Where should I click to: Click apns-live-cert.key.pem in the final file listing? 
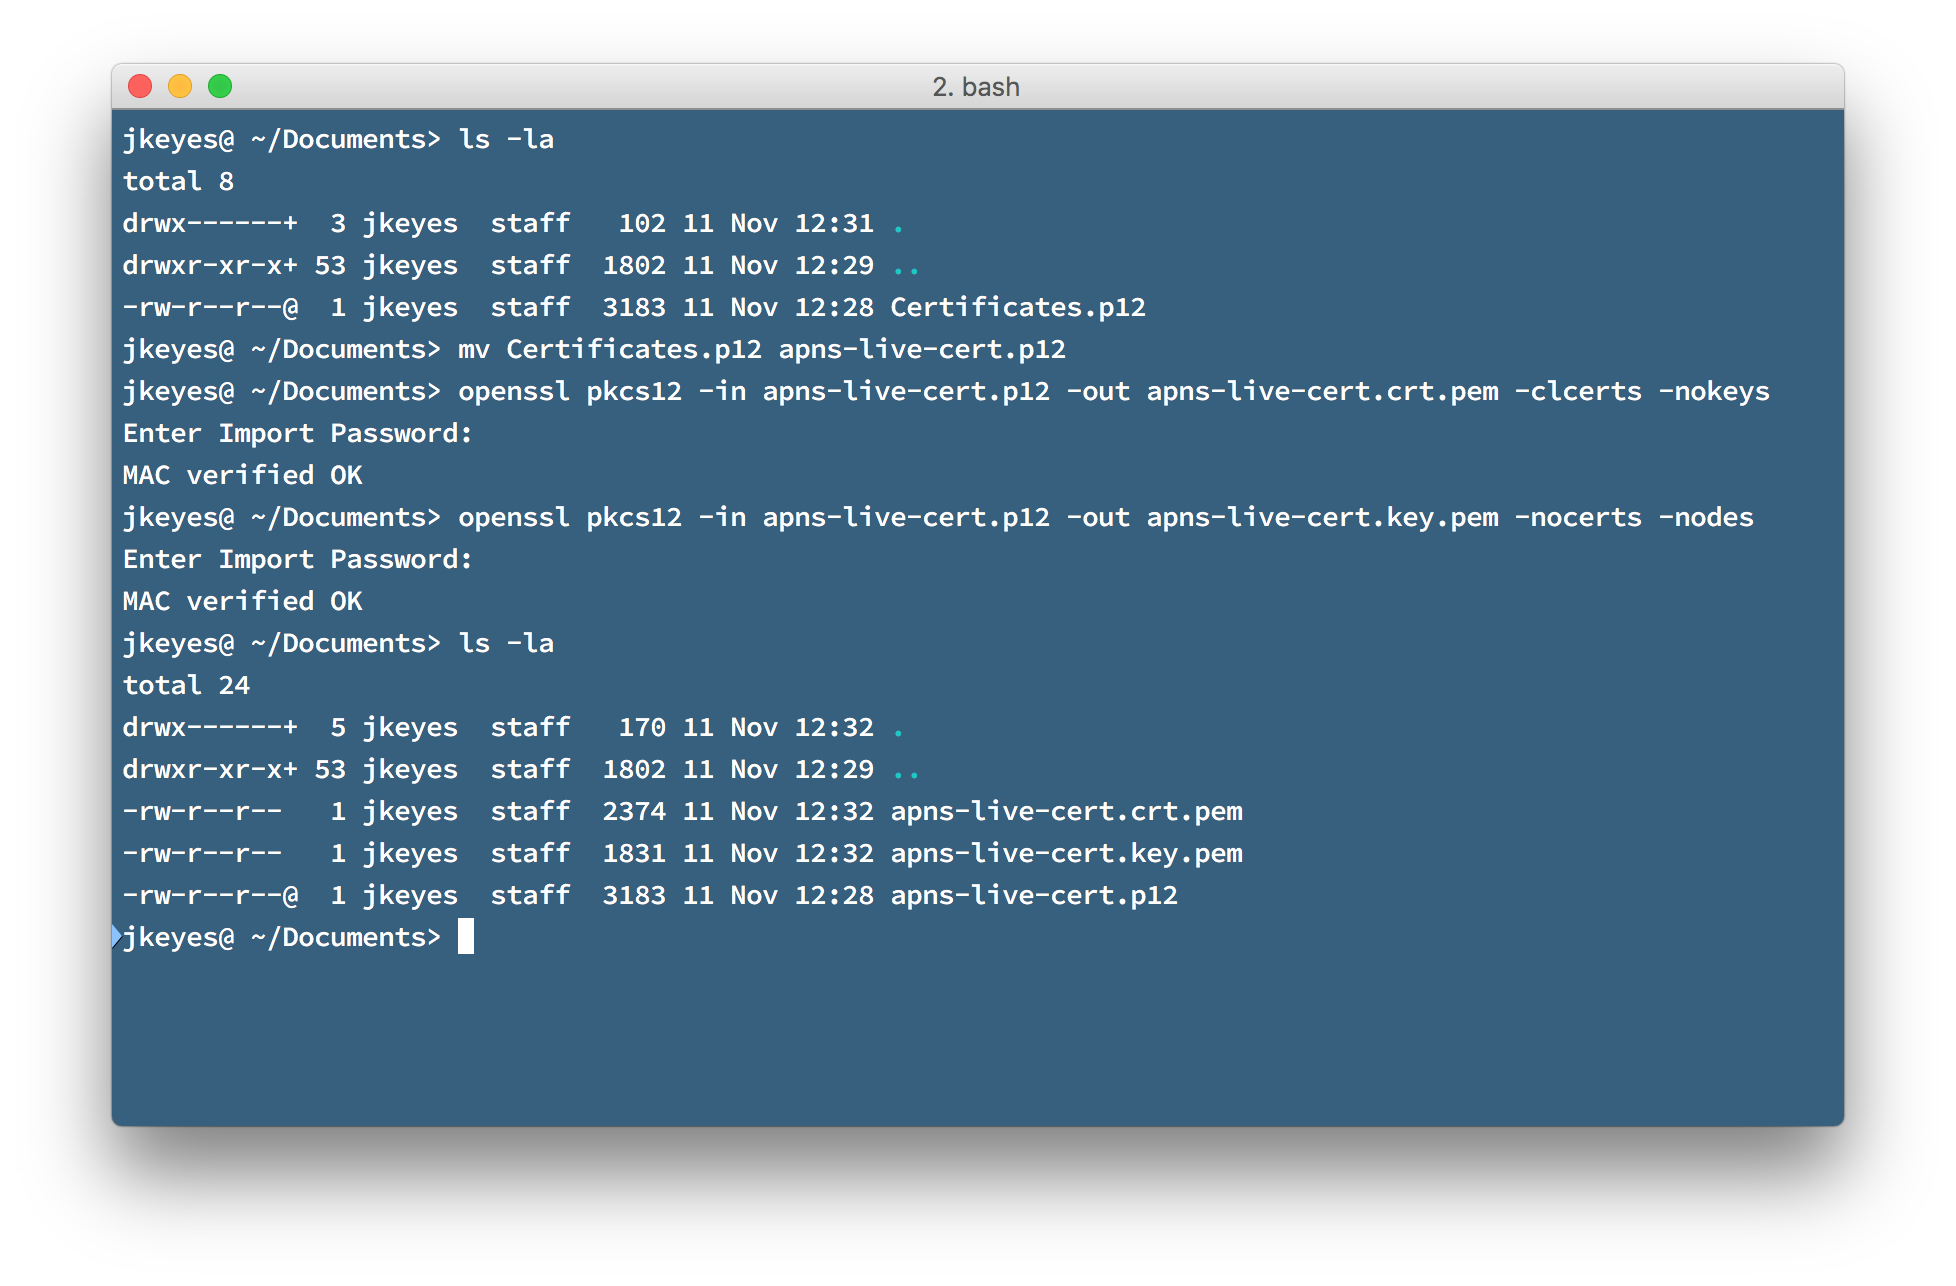(1066, 853)
